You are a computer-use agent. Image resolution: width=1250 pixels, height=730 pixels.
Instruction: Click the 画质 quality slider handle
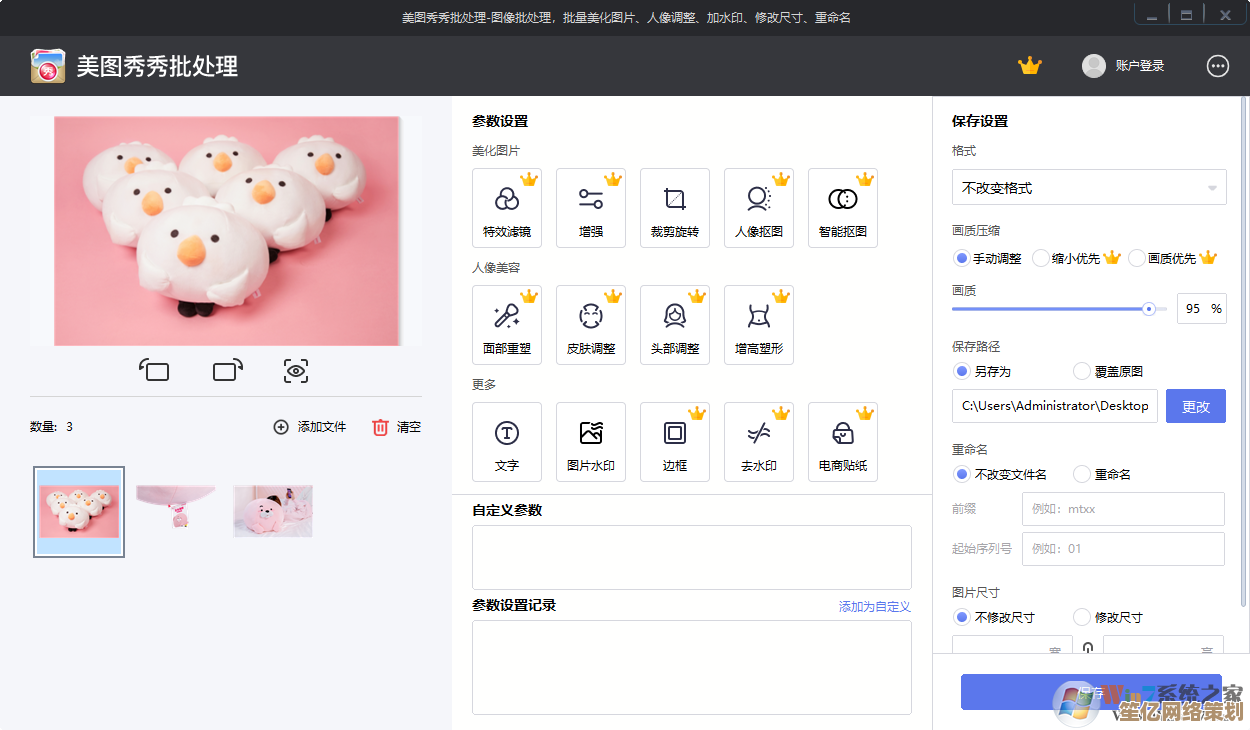[x=1149, y=309]
